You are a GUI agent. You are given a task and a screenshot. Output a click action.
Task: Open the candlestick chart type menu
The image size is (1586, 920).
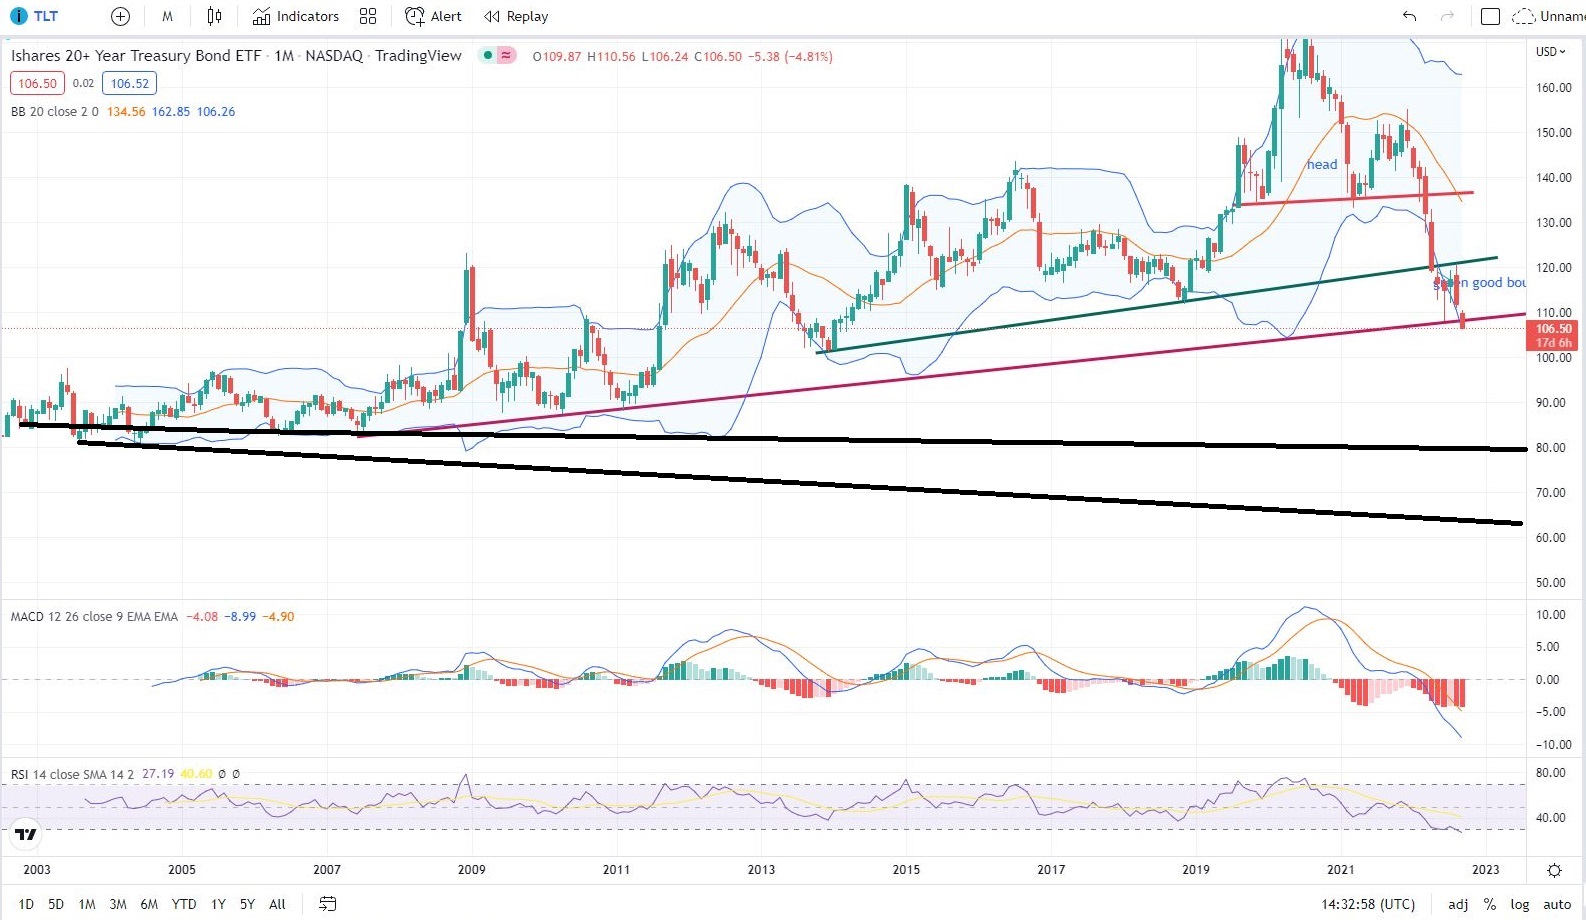(x=214, y=16)
